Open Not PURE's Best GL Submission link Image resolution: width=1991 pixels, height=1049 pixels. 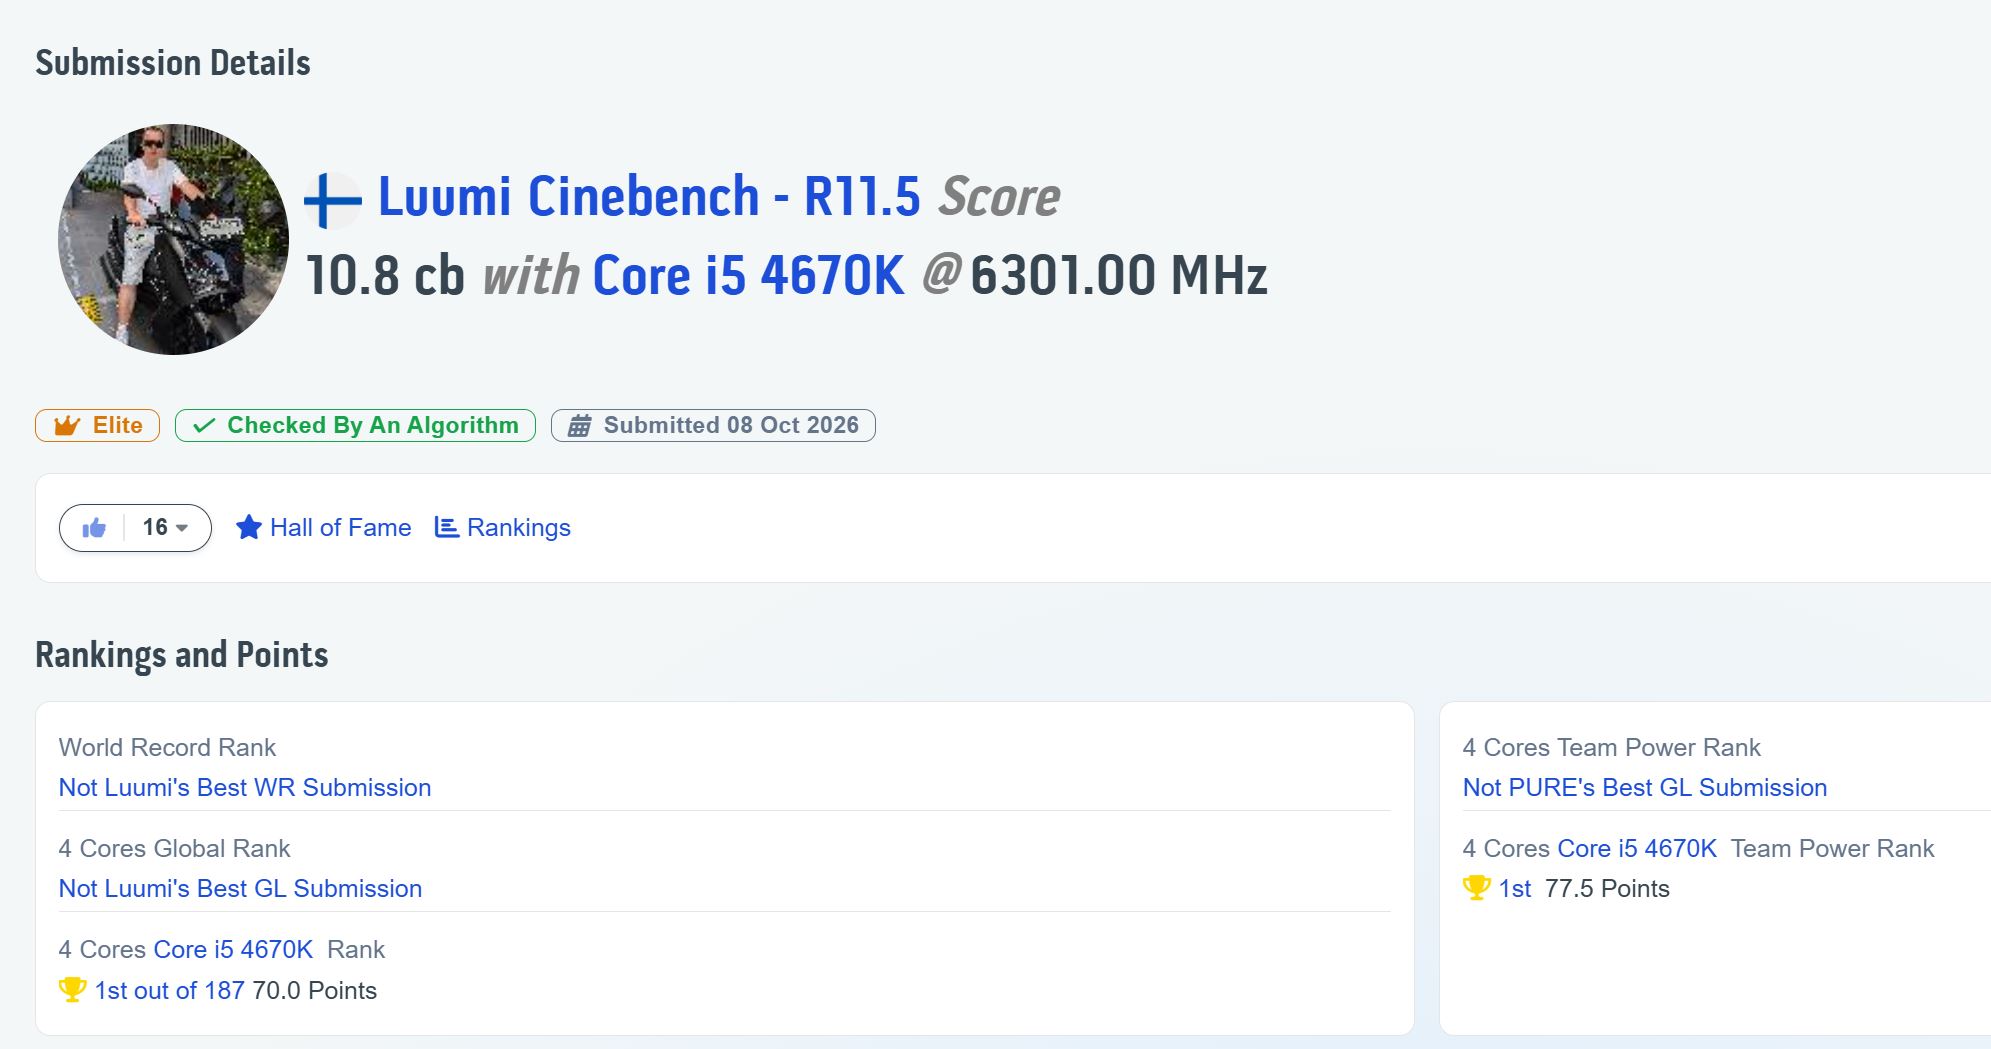click(1645, 788)
